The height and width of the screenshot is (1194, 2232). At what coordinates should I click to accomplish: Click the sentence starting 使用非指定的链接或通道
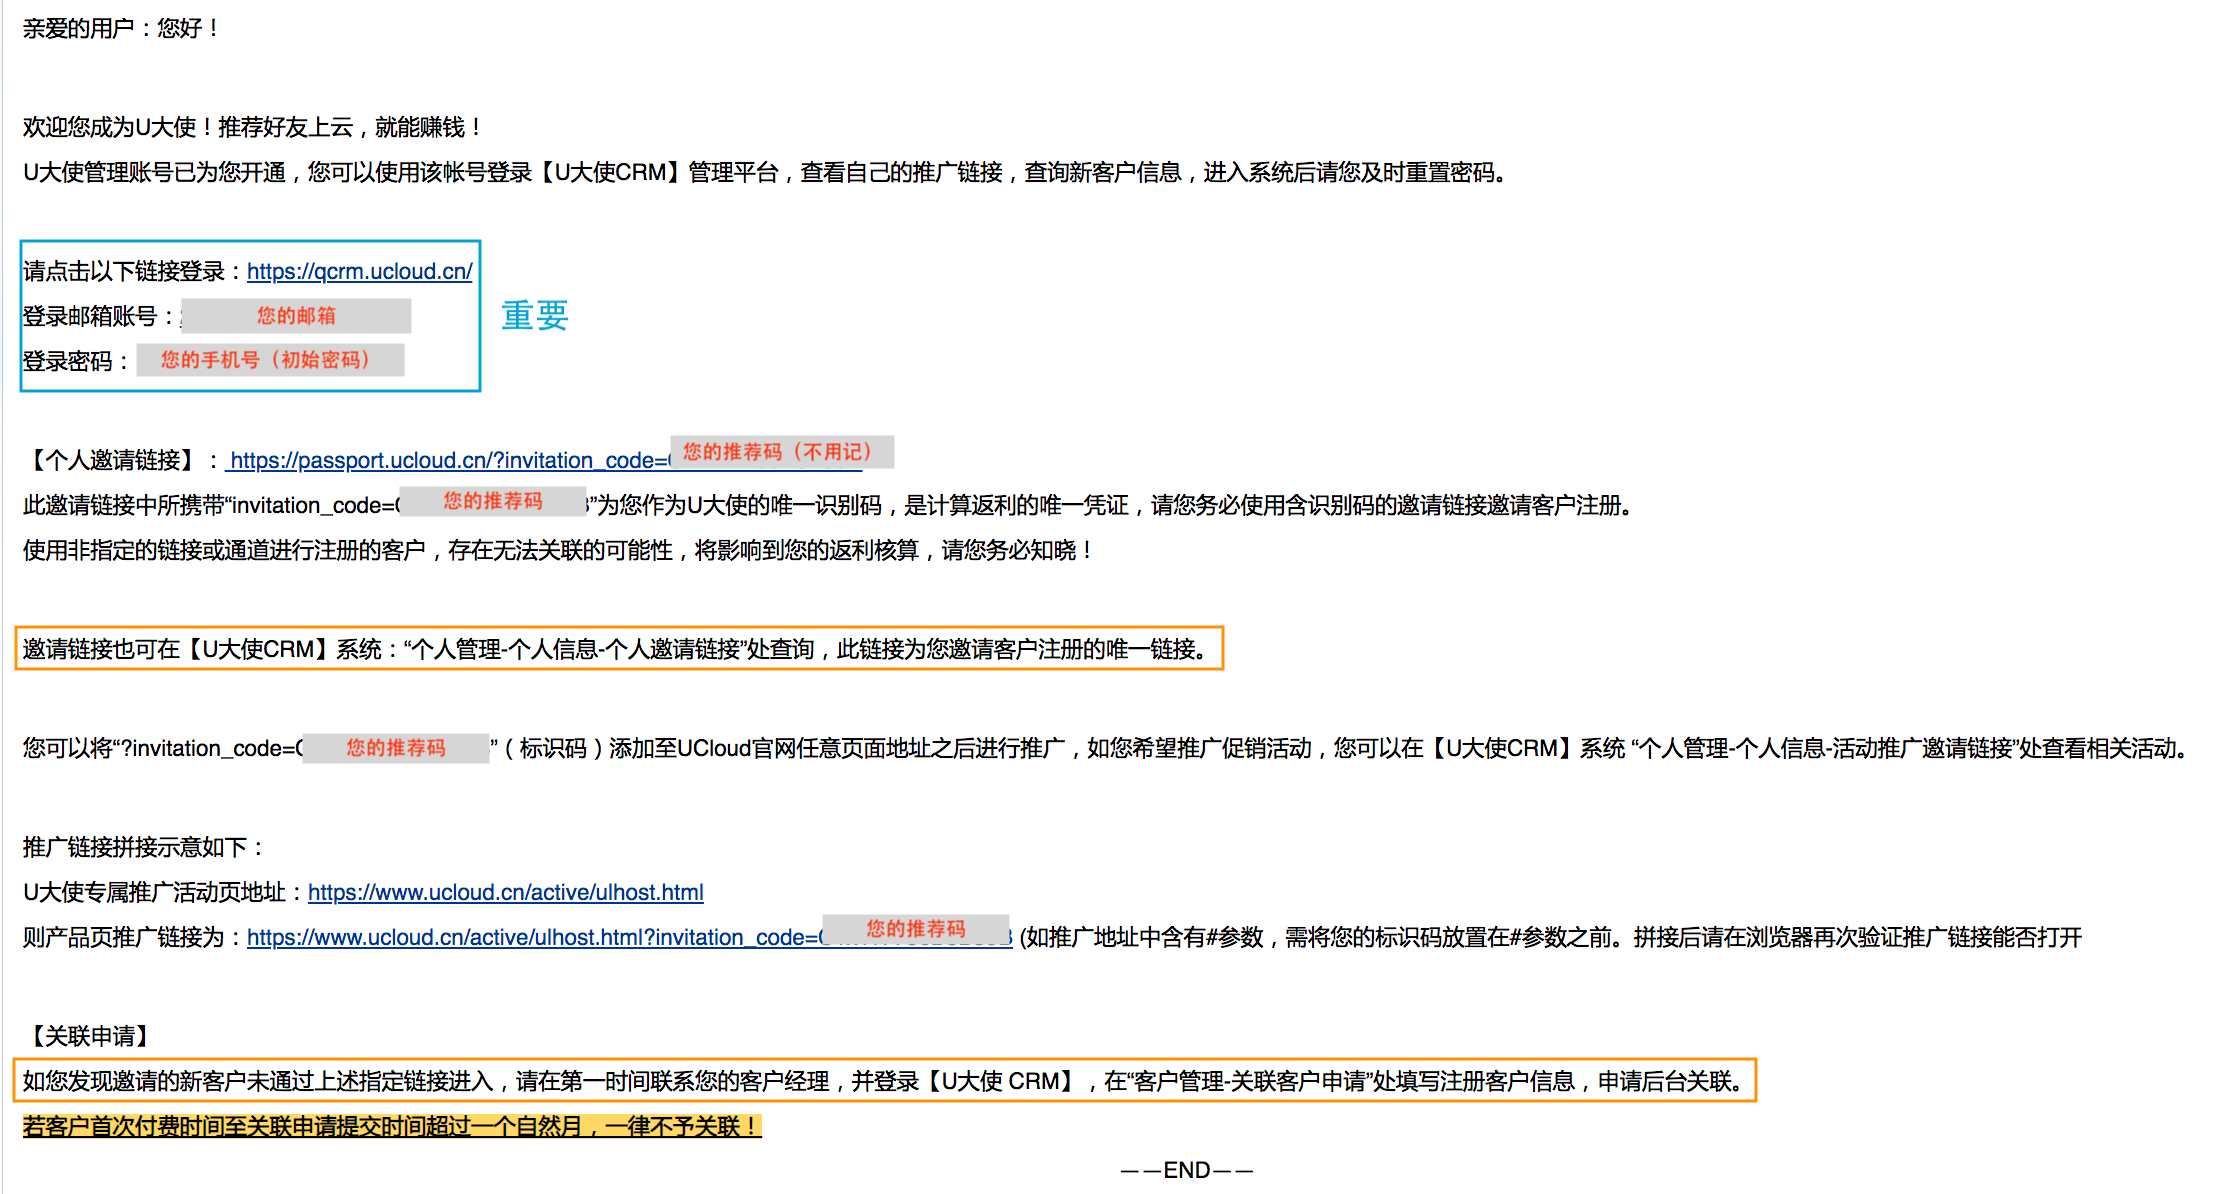click(x=560, y=550)
